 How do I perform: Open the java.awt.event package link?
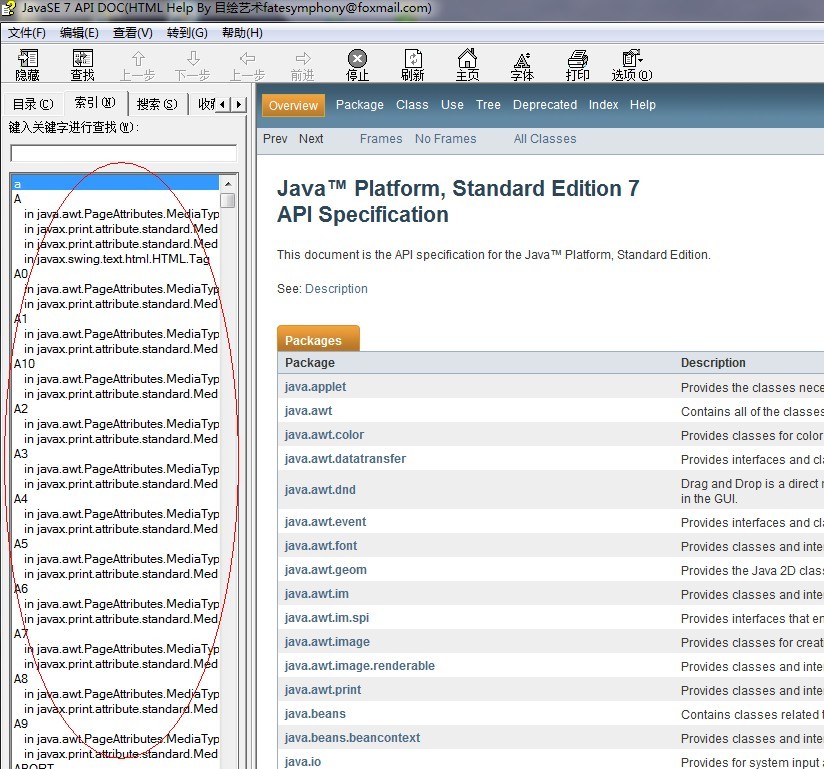pyautogui.click(x=325, y=522)
